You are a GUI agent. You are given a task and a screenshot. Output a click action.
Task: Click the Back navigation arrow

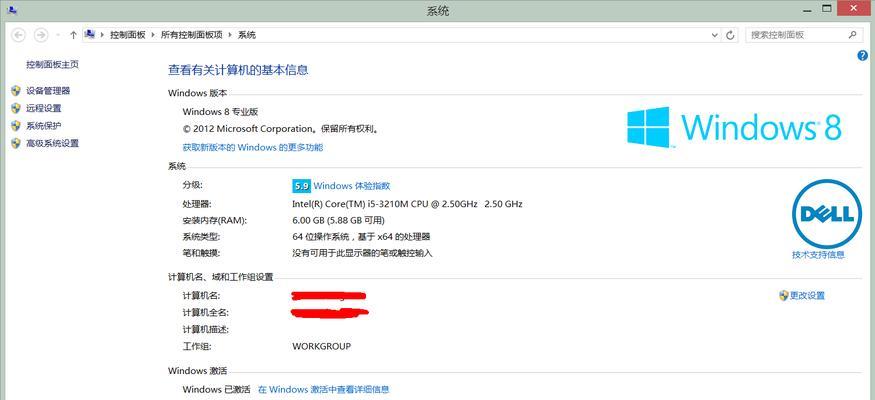point(19,35)
